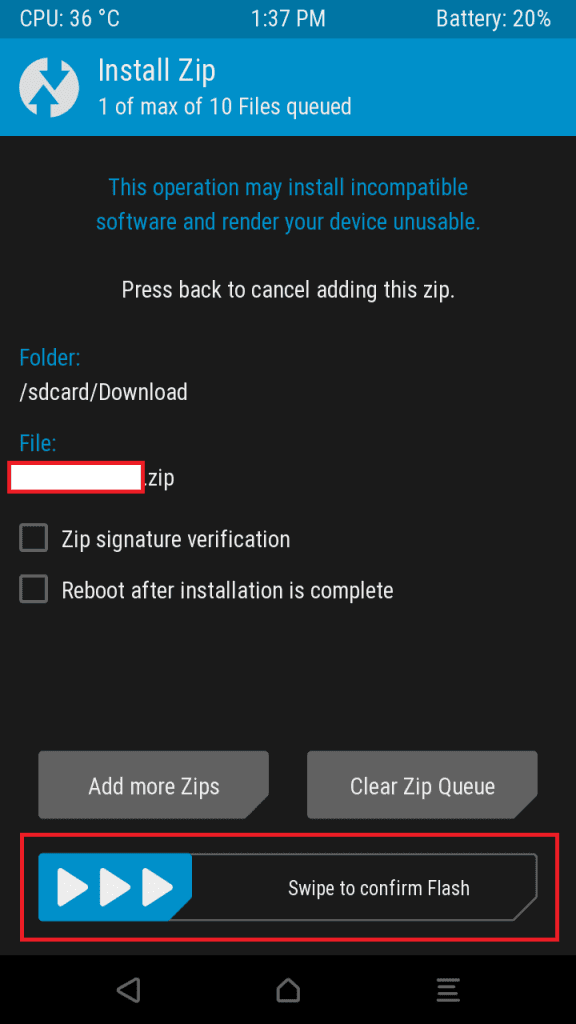Open the menu lines navigation icon
Screen dimensions: 576x1024
coord(448,990)
